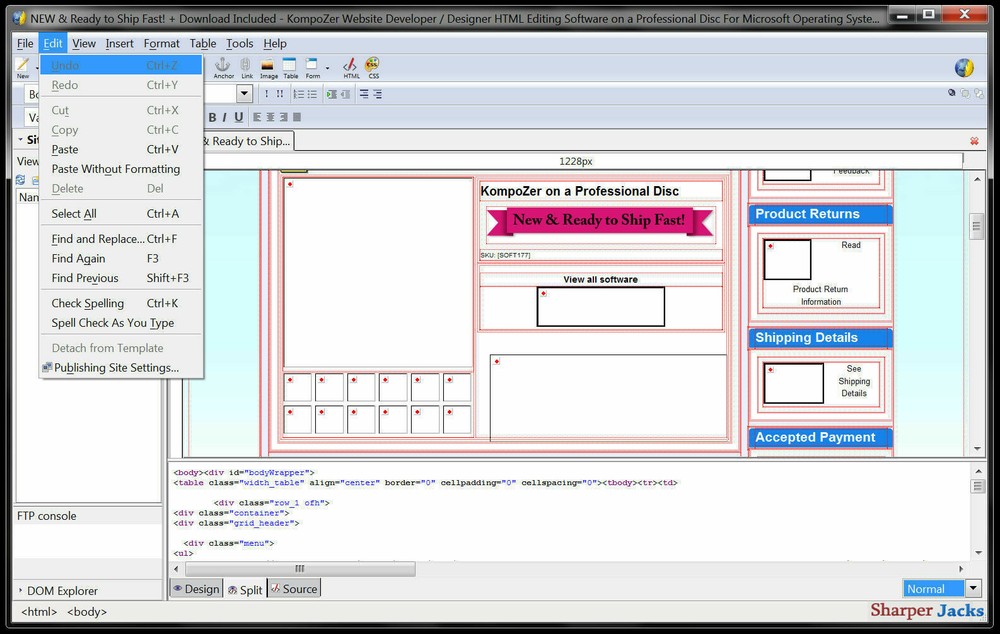Insert a Table
This screenshot has height=634, width=1000.
[290, 65]
